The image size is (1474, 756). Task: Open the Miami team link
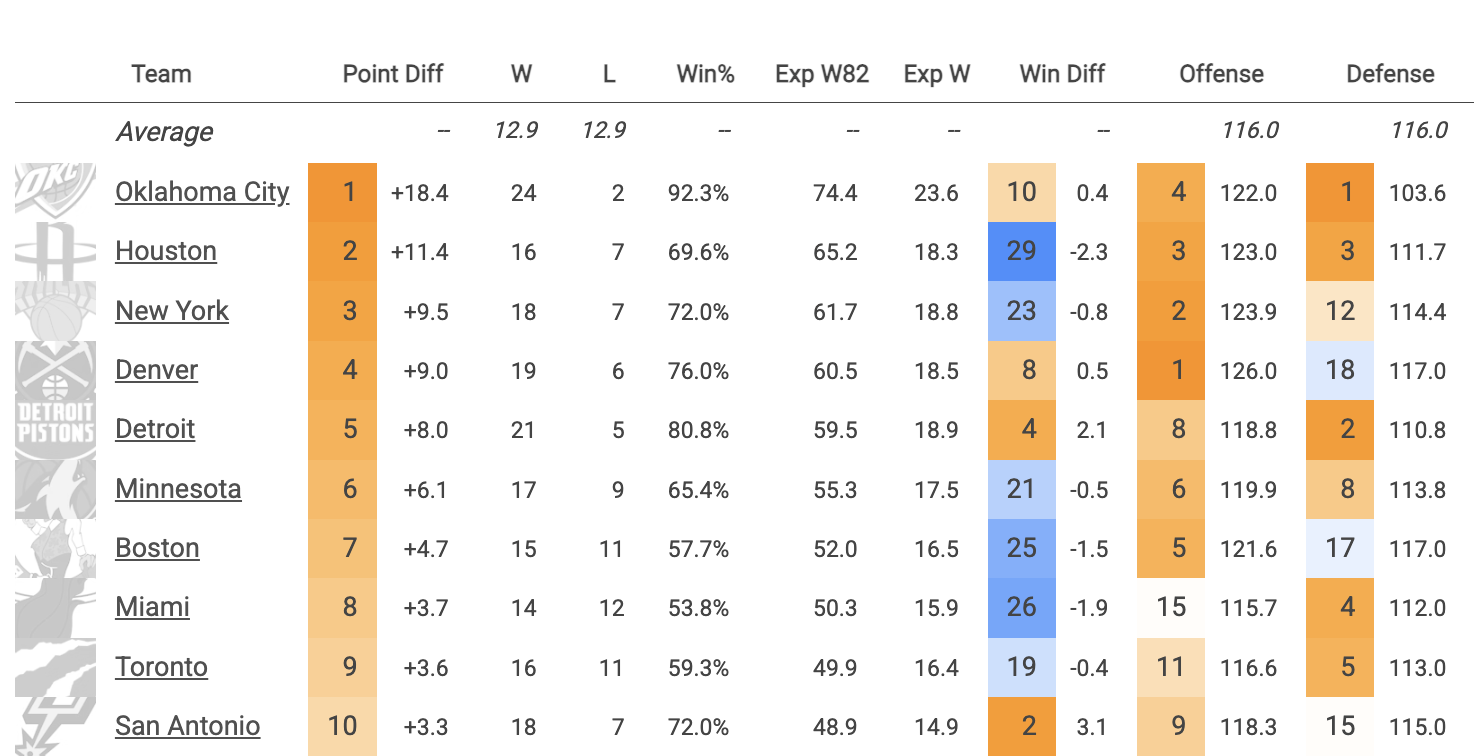(152, 607)
